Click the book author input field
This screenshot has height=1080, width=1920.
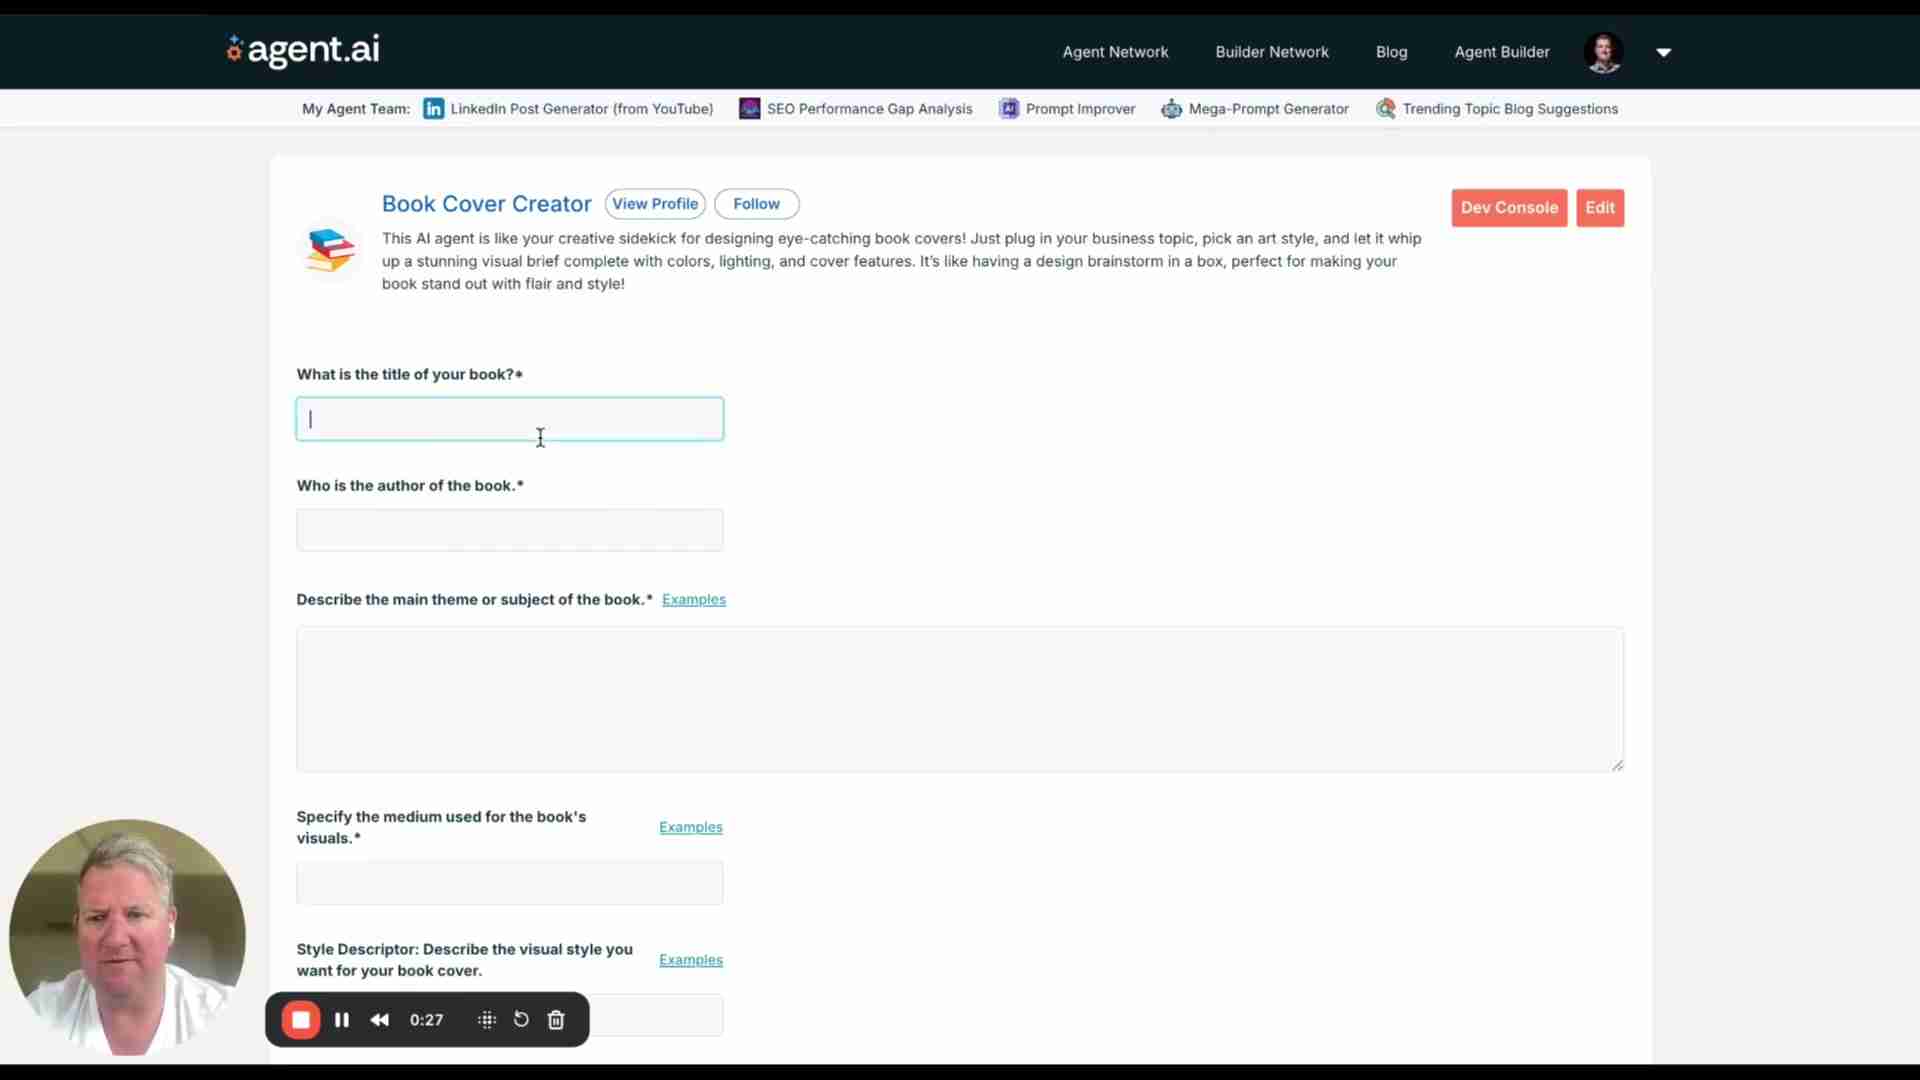pyautogui.click(x=509, y=530)
